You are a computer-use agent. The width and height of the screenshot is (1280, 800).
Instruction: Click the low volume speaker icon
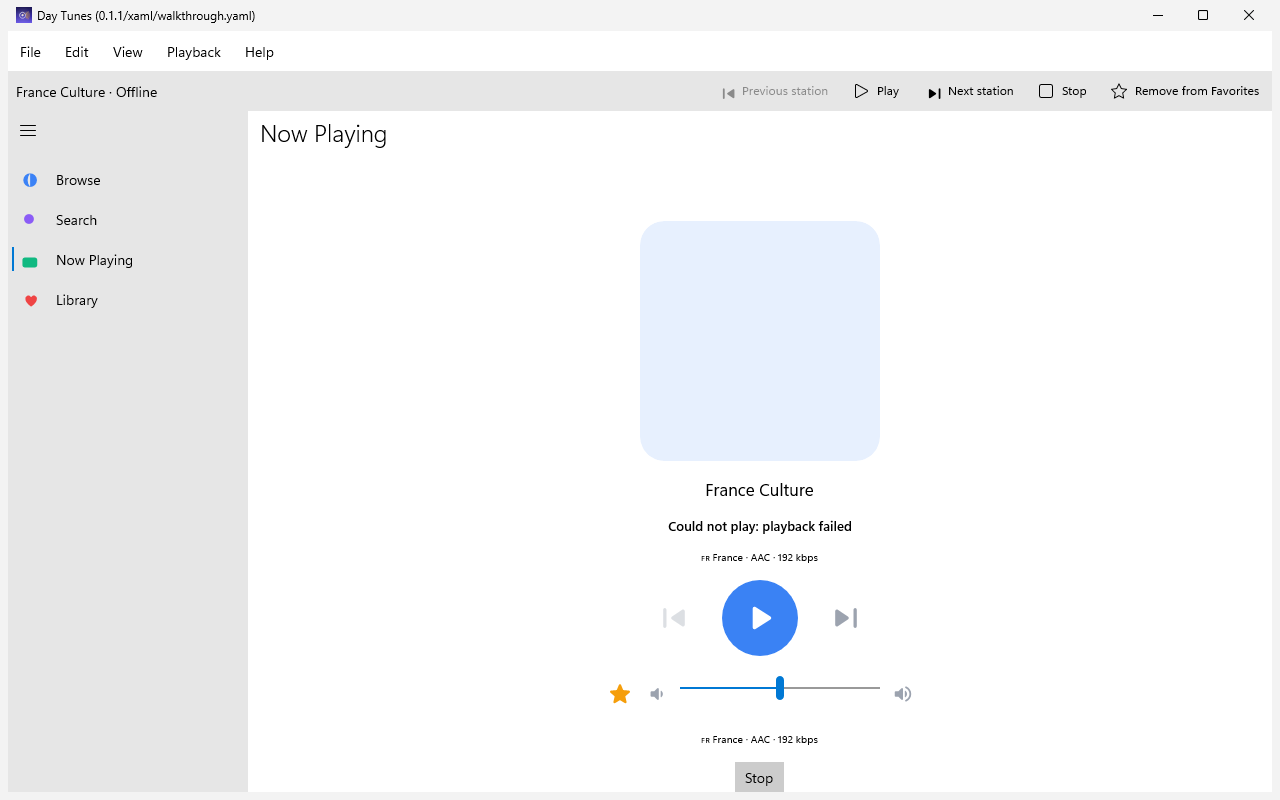(656, 694)
